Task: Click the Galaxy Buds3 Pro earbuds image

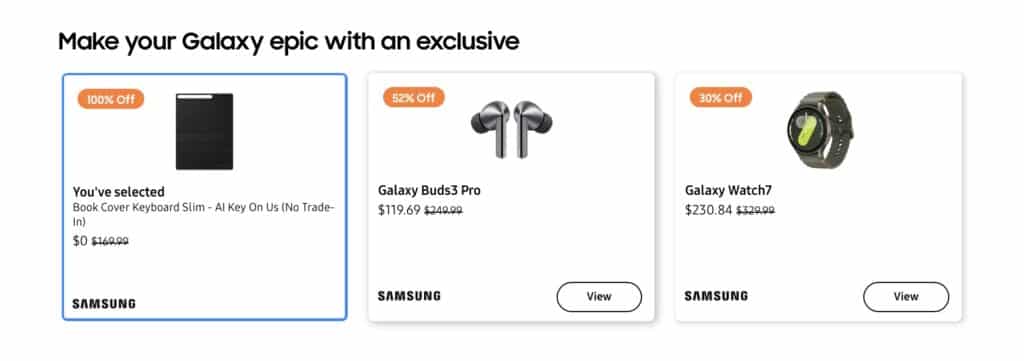Action: (511, 129)
